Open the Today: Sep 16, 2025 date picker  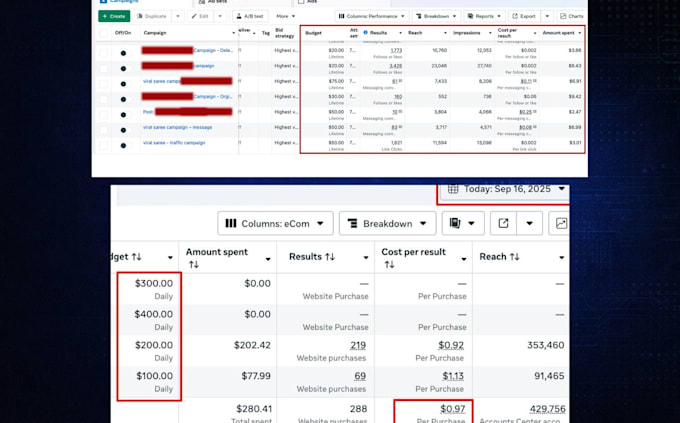(x=506, y=189)
